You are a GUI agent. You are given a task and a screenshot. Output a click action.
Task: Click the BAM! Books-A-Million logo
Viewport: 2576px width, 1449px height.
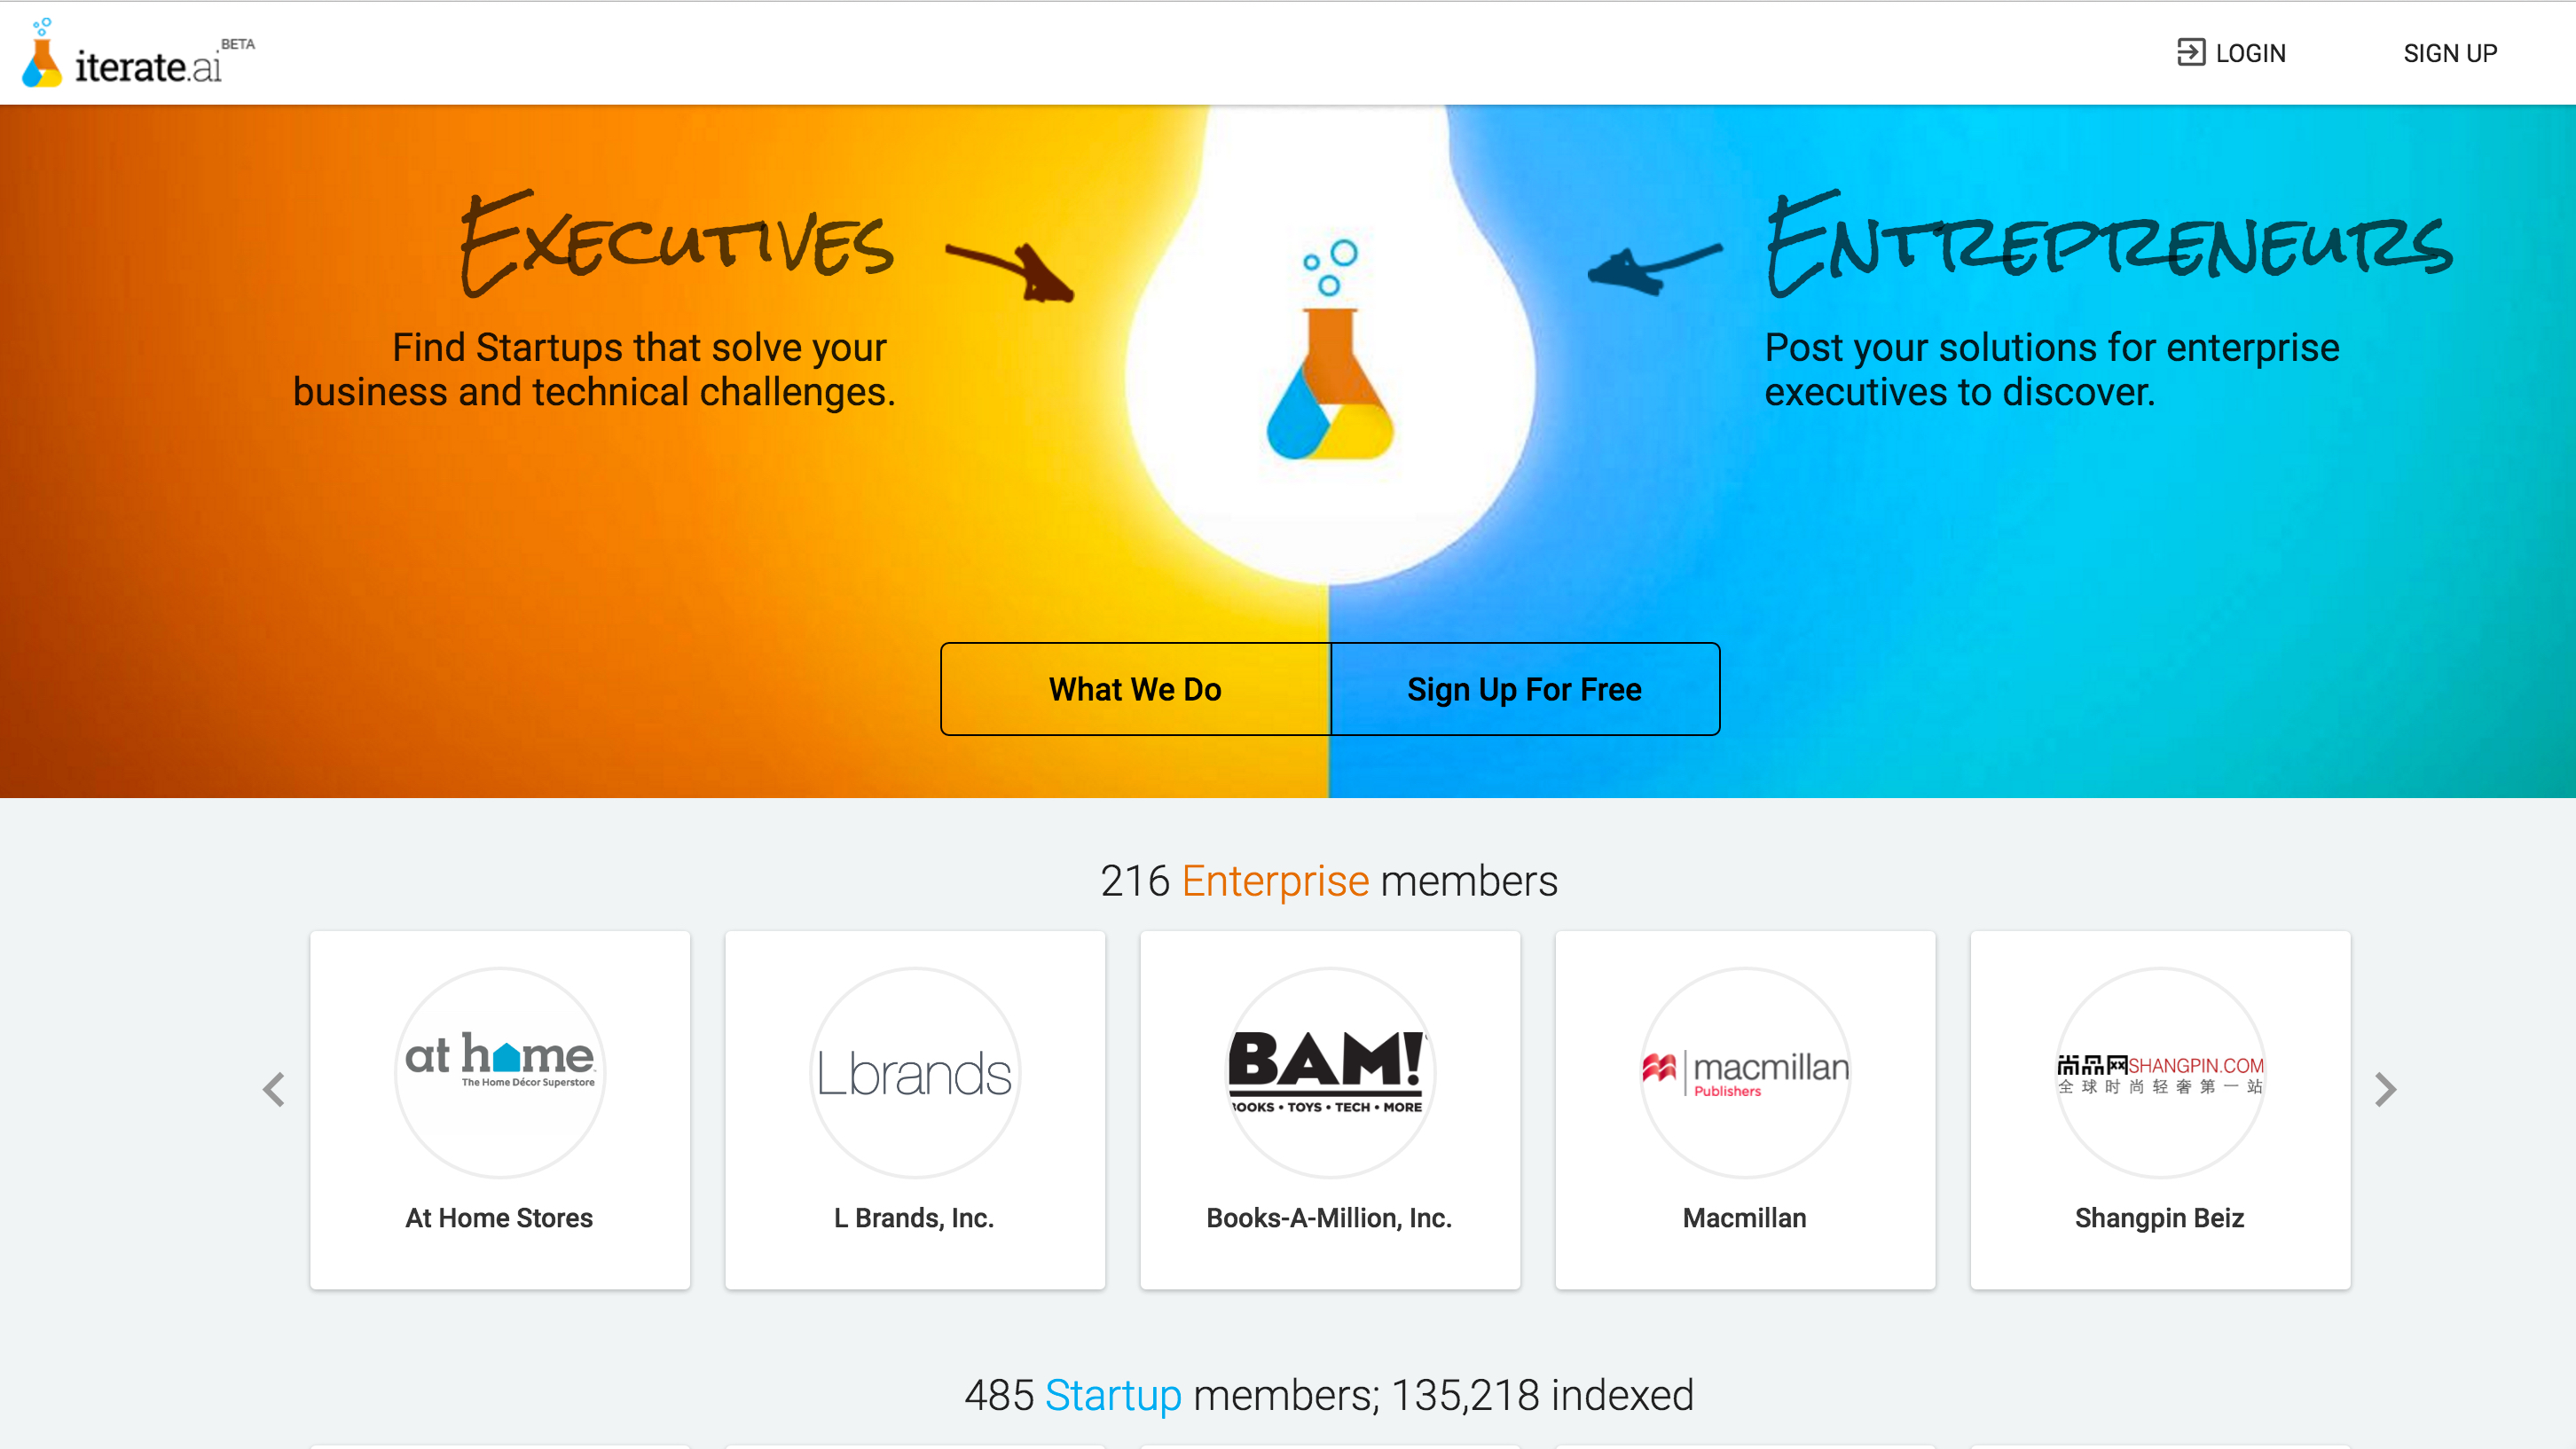[x=1329, y=1071]
